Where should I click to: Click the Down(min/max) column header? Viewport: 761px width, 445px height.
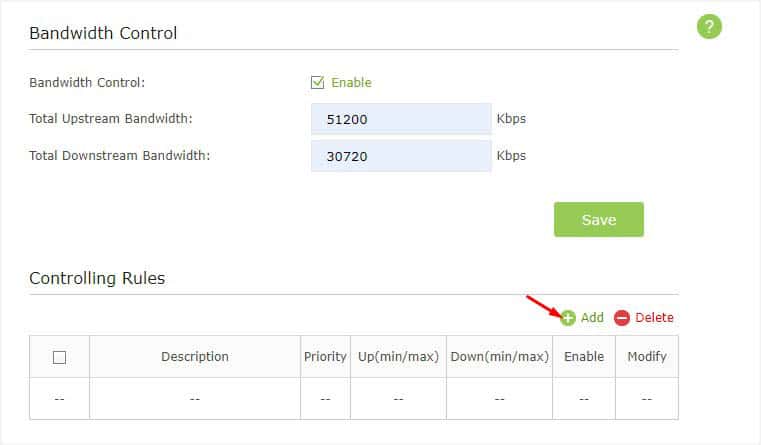[x=499, y=356]
